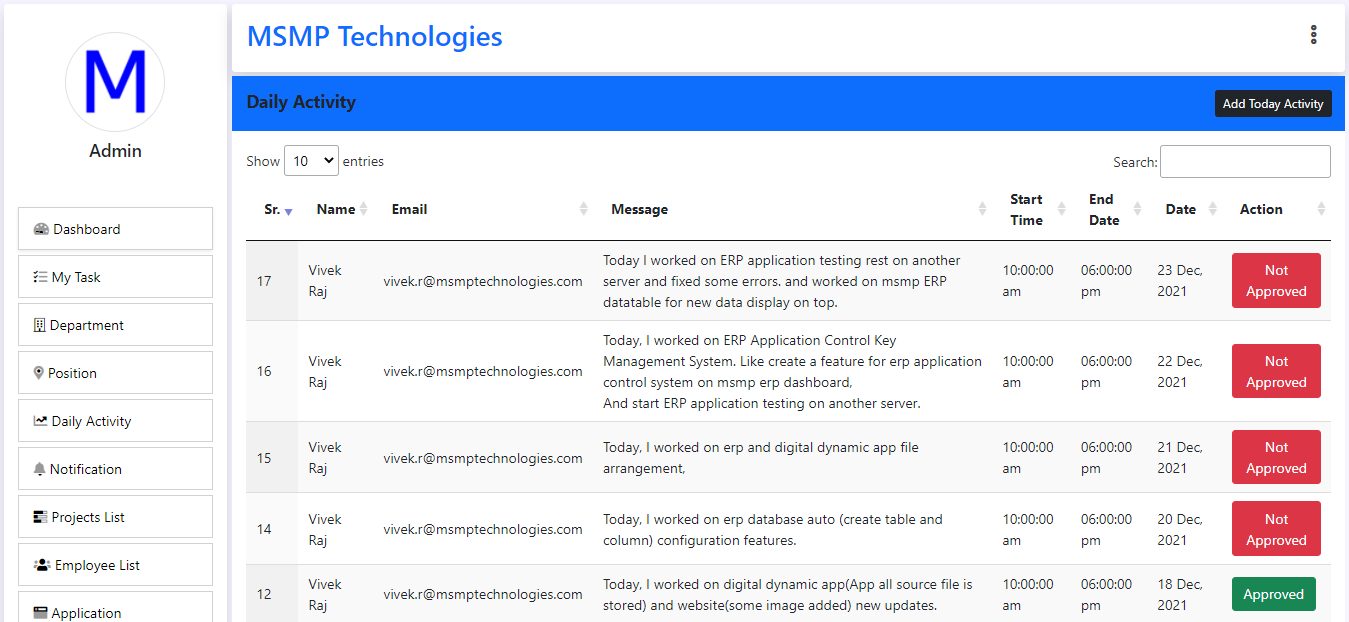
Task: Go to Employee List
Action: point(115,565)
